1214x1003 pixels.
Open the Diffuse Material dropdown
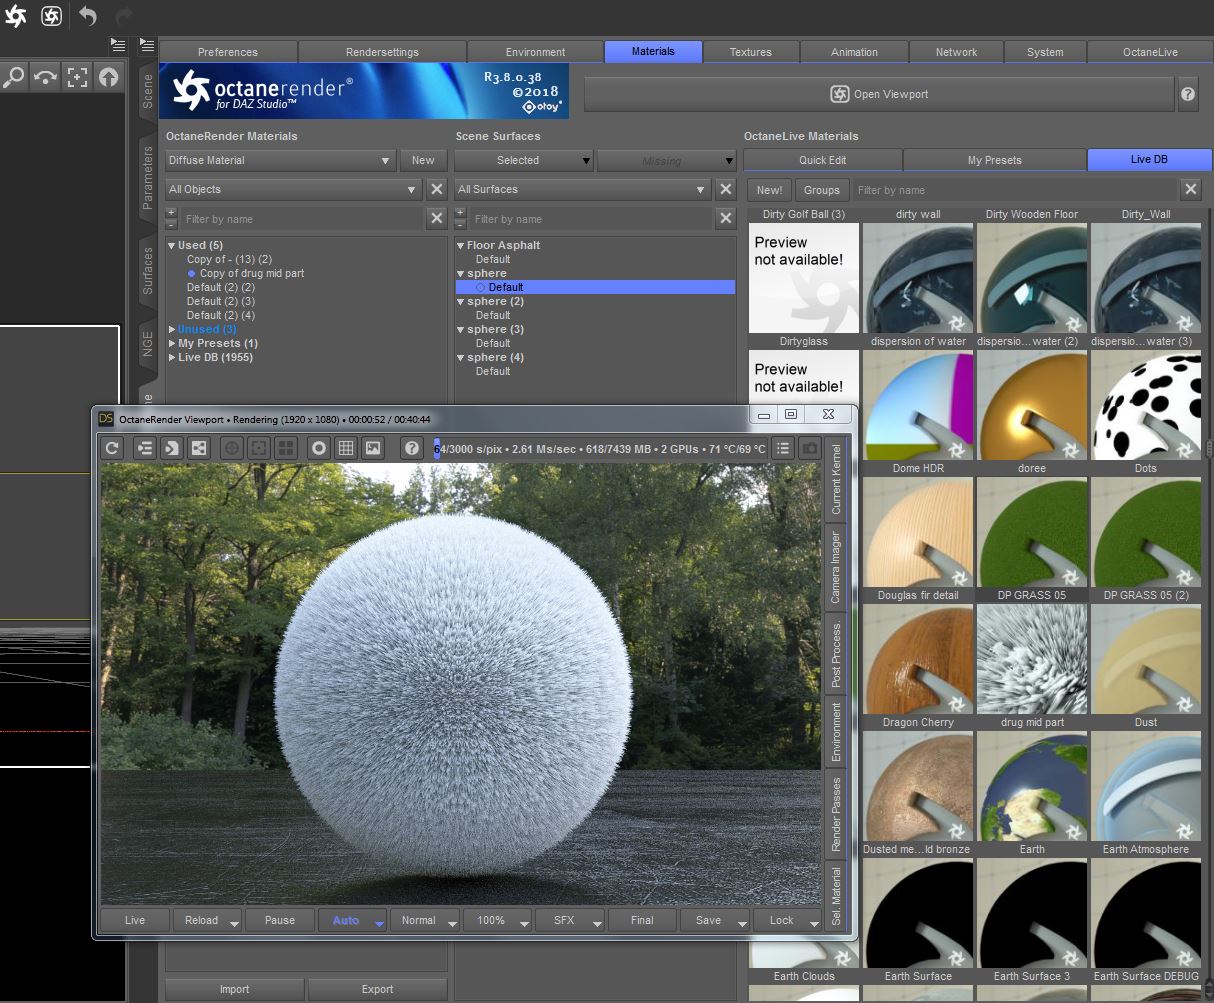280,160
